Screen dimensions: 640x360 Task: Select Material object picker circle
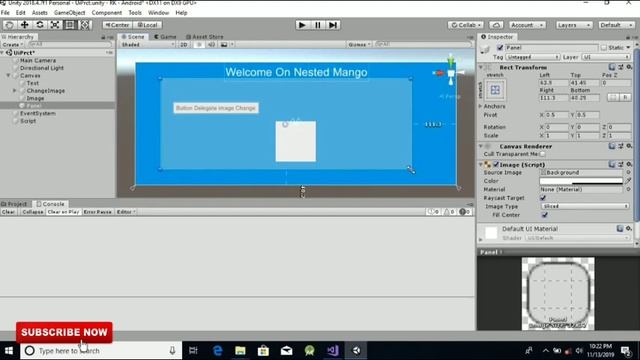pos(629,189)
